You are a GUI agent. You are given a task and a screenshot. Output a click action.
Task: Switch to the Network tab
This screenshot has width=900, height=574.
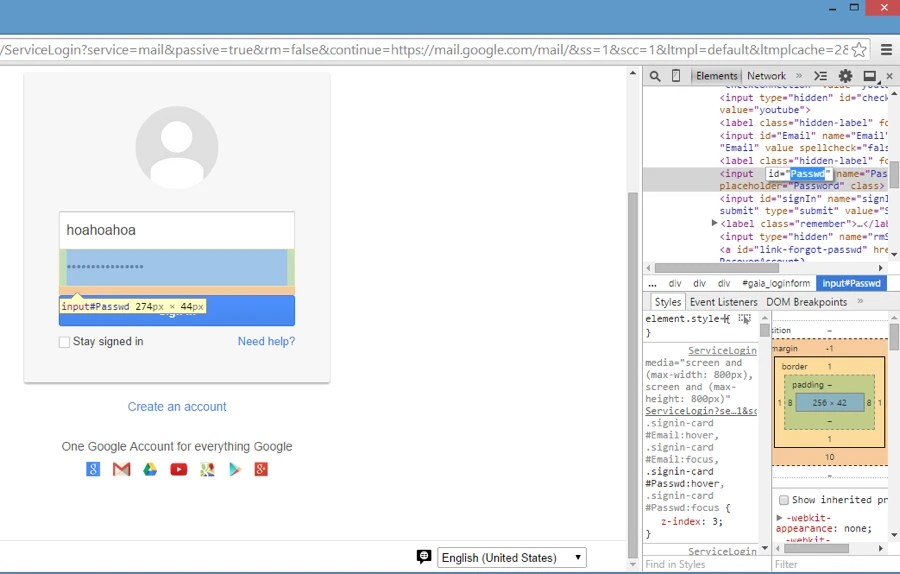click(766, 76)
